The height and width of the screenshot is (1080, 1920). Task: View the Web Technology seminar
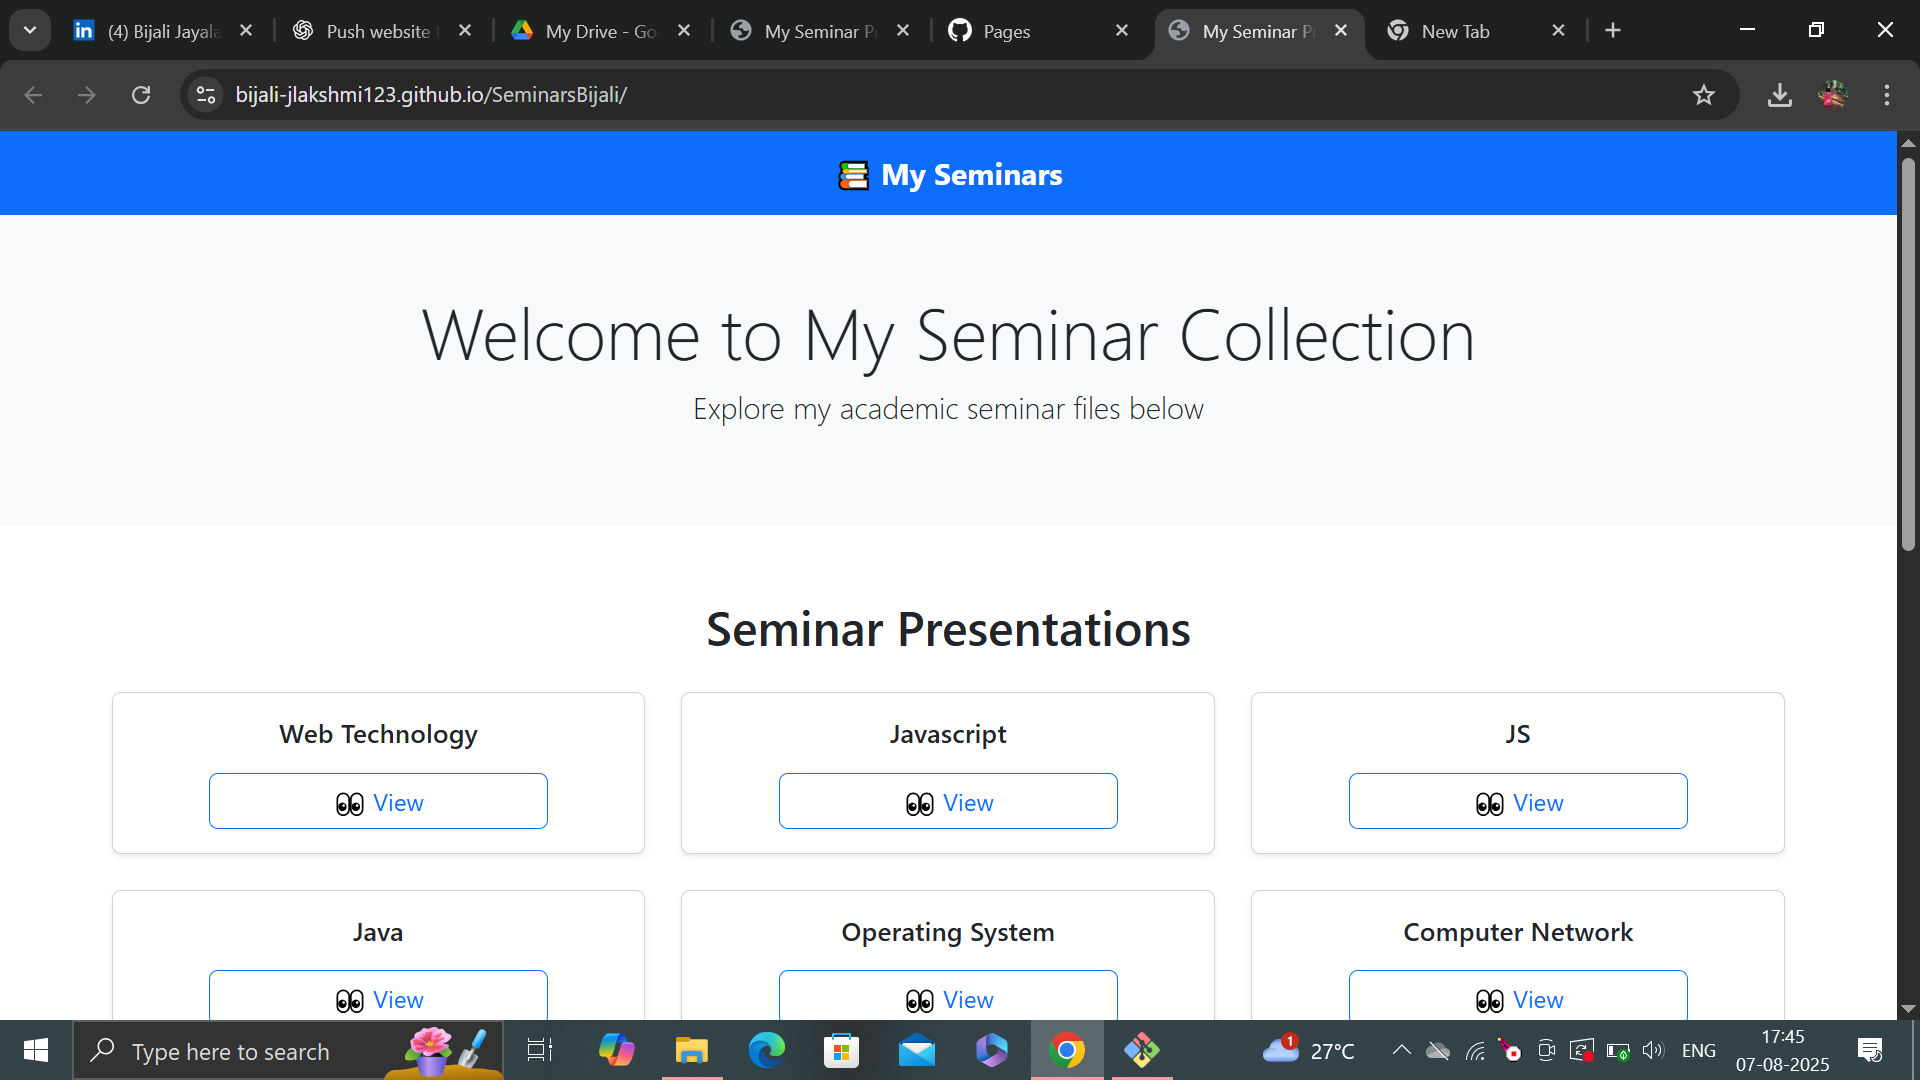coord(378,801)
